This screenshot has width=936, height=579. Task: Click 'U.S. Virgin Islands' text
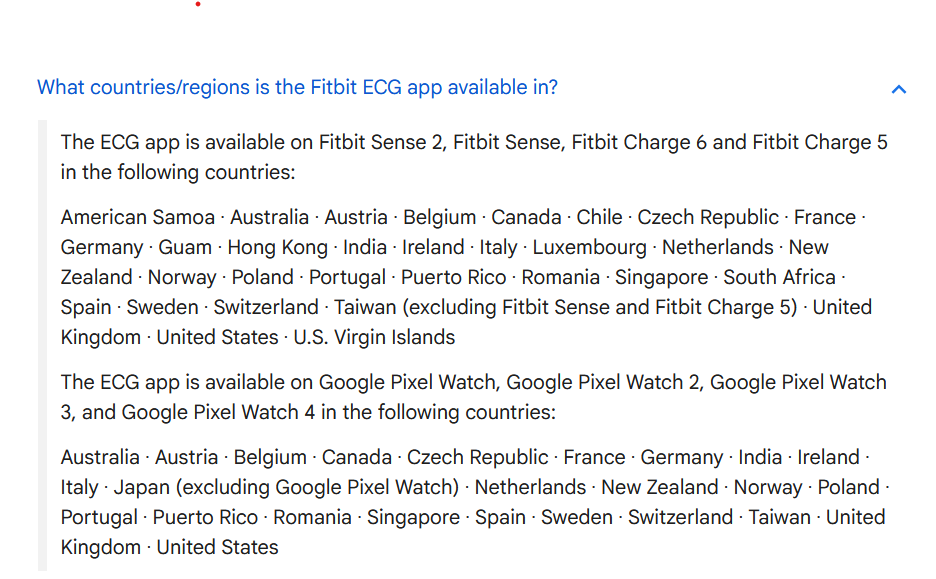point(374,337)
